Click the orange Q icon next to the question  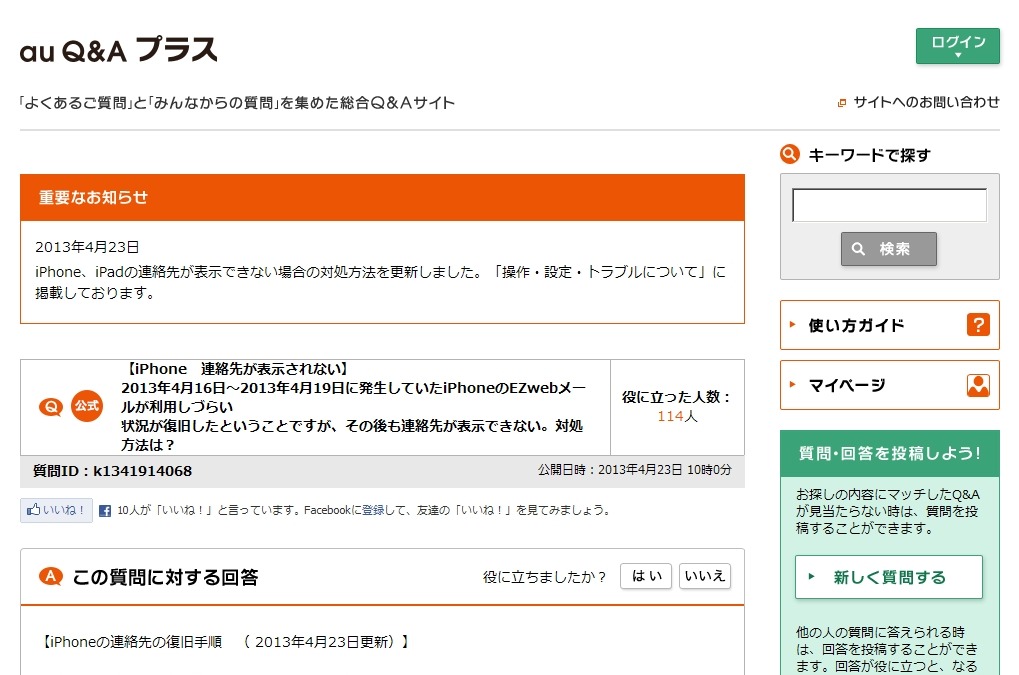50,407
